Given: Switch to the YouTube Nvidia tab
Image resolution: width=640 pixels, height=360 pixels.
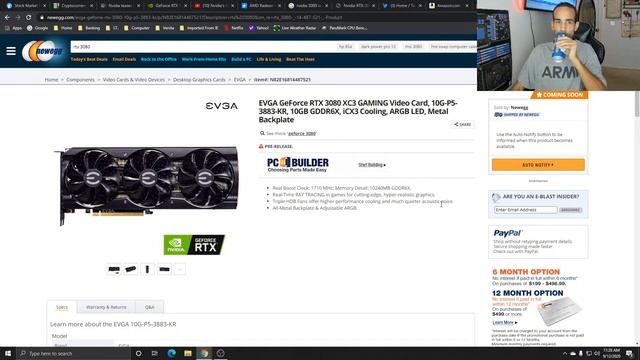Looking at the screenshot, I should [x=213, y=6].
